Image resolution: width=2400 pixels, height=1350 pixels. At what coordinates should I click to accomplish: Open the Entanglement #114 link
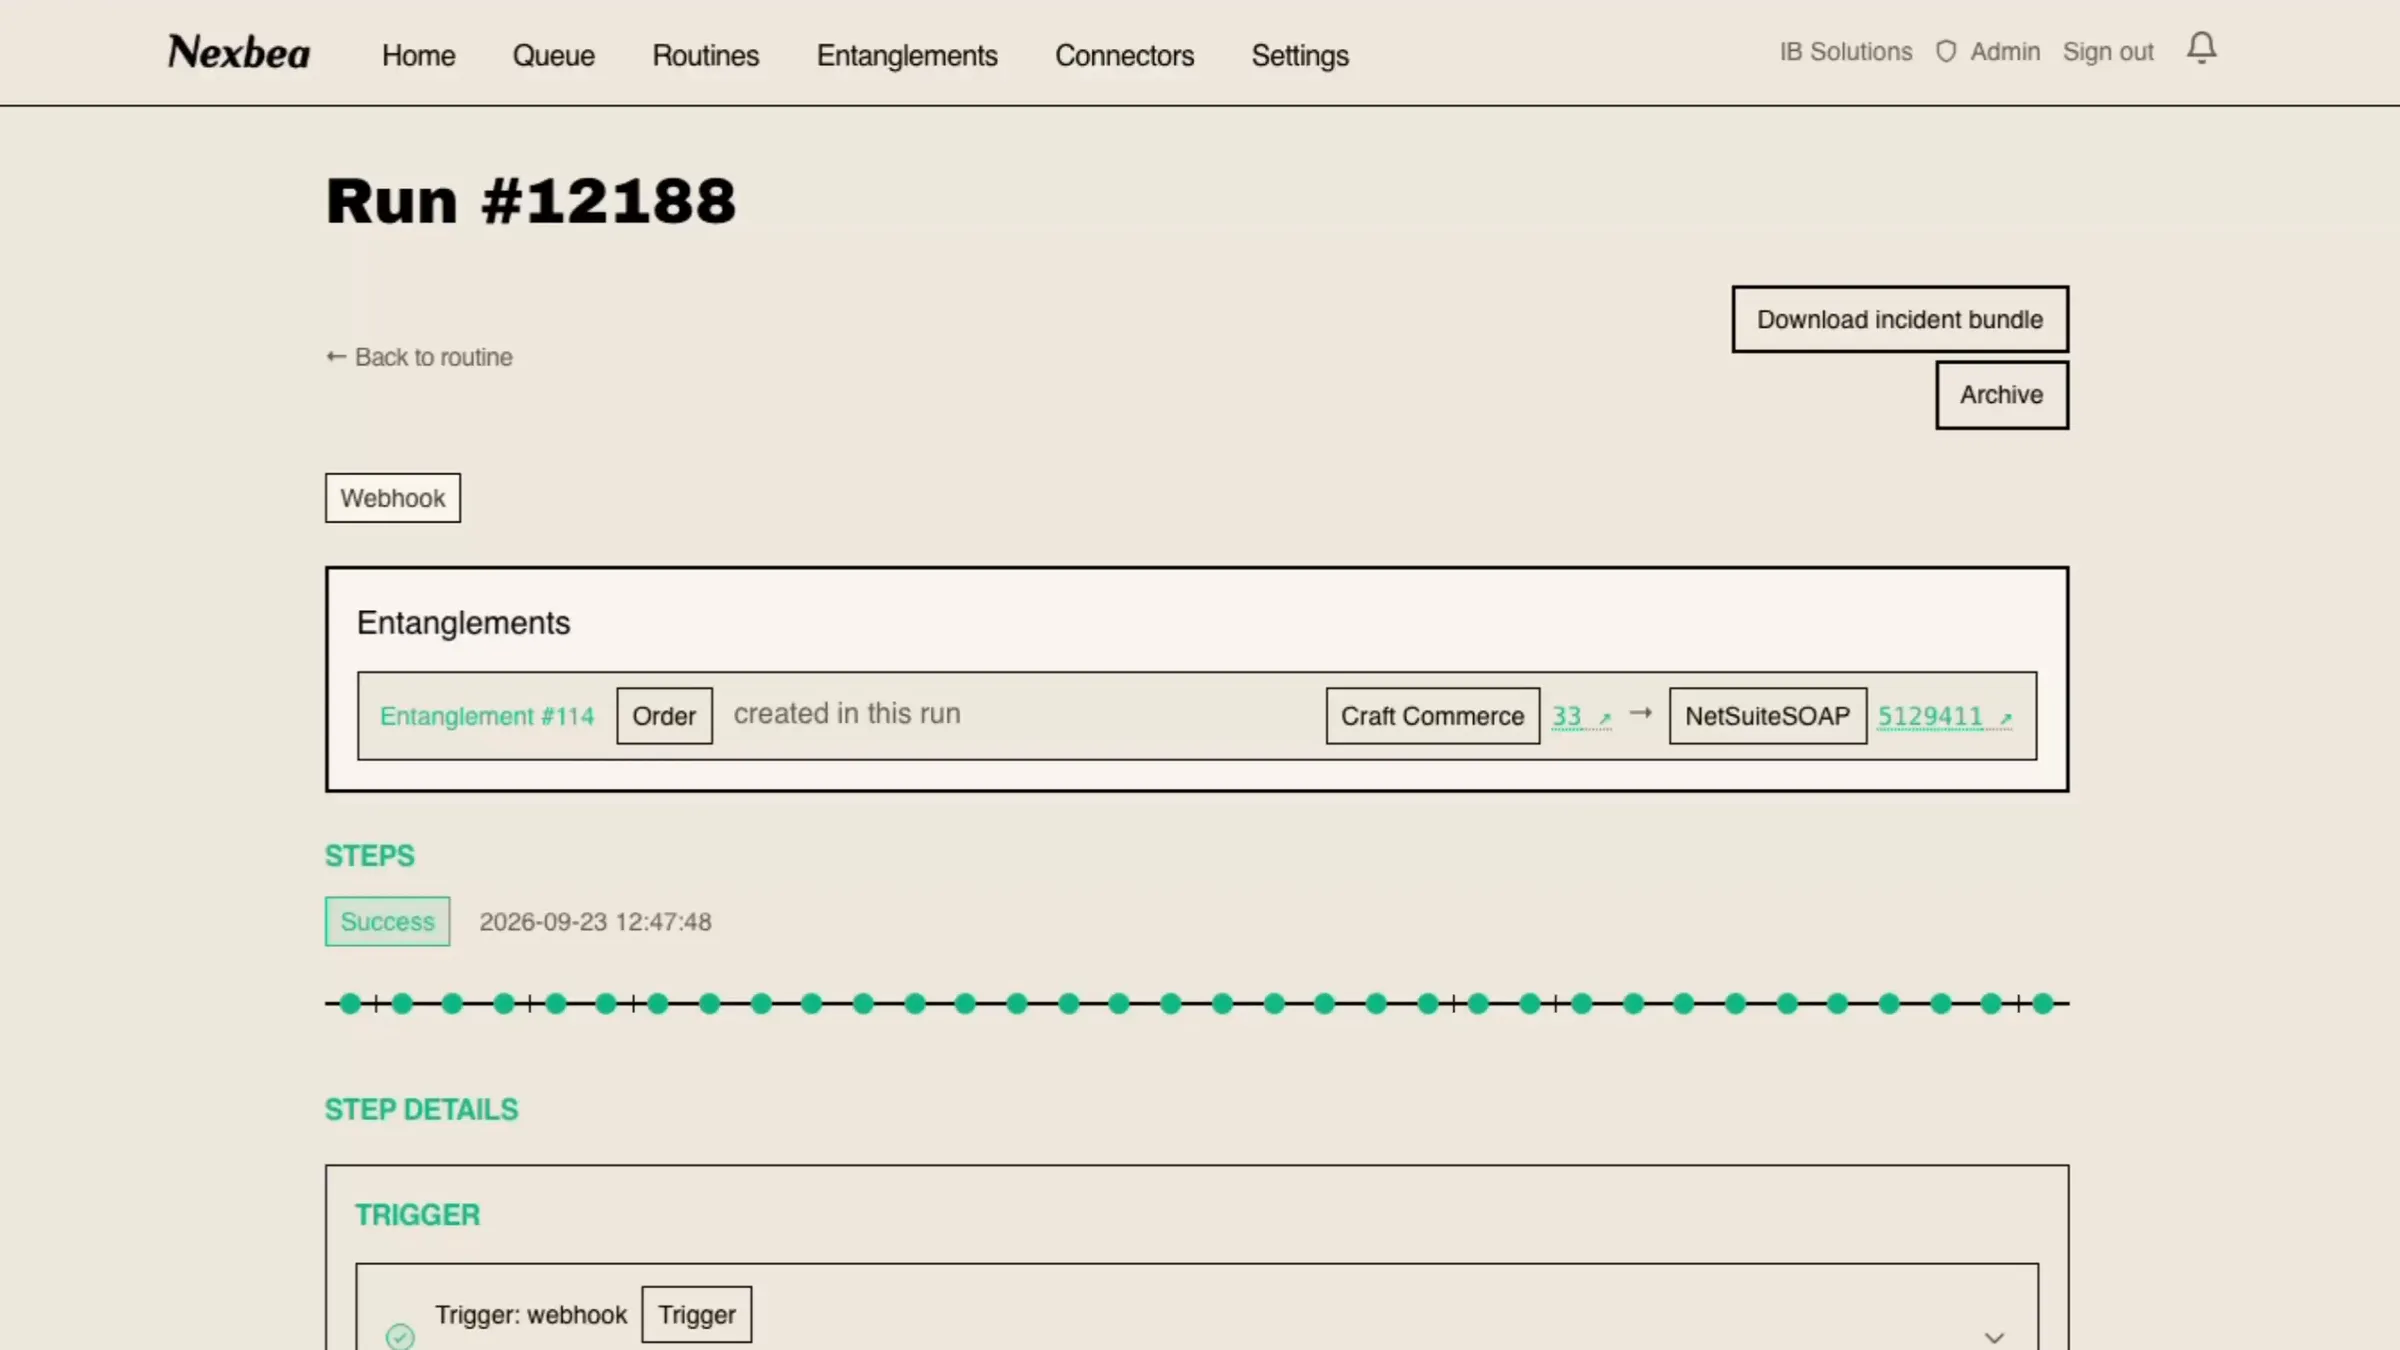pyautogui.click(x=487, y=716)
